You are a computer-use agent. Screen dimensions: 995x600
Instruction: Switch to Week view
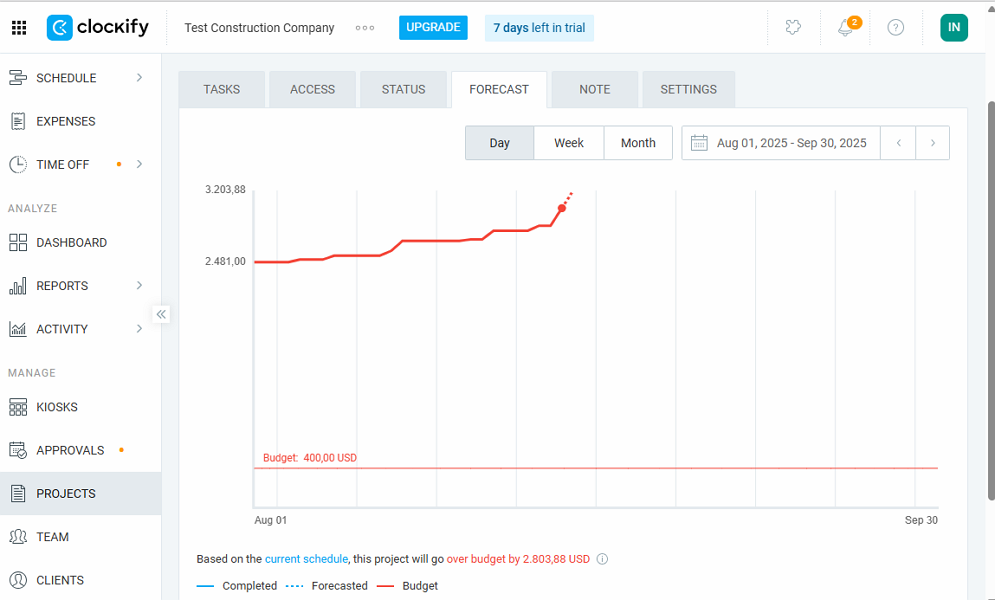pos(568,142)
